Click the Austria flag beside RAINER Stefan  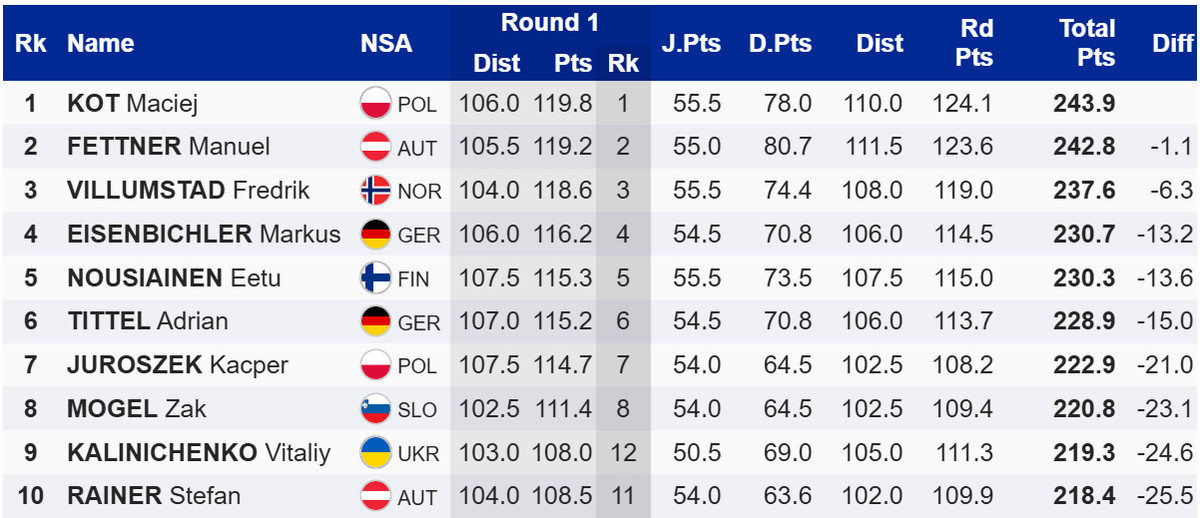click(375, 496)
